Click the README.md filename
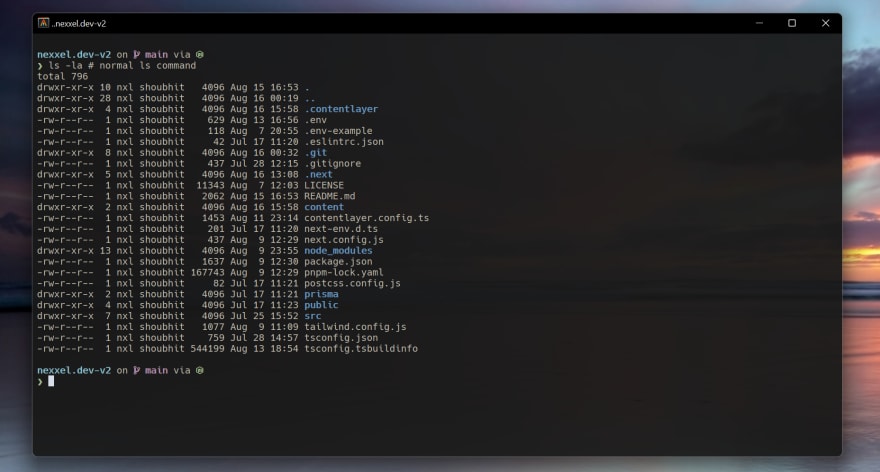This screenshot has width=880, height=472. (x=330, y=196)
